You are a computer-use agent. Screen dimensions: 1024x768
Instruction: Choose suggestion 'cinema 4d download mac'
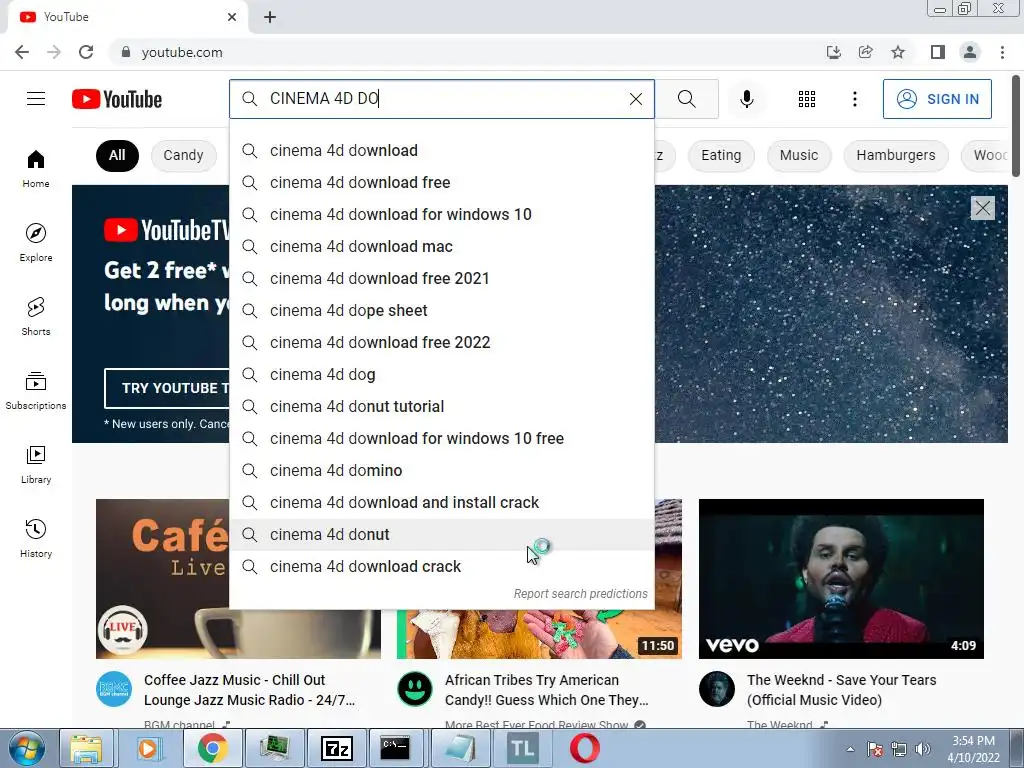442,246
